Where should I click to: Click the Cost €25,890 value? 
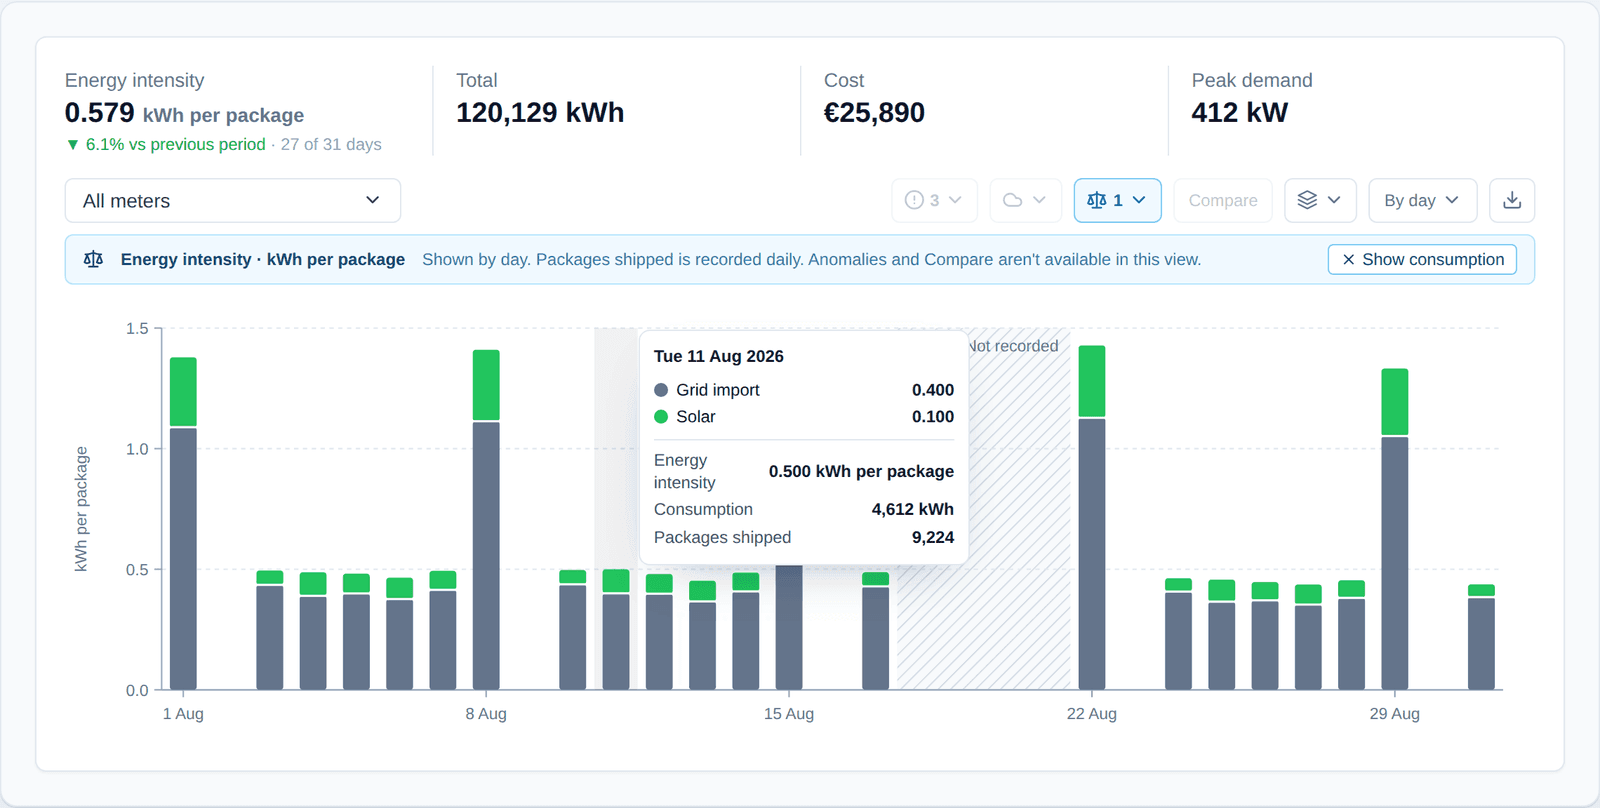coord(874,113)
